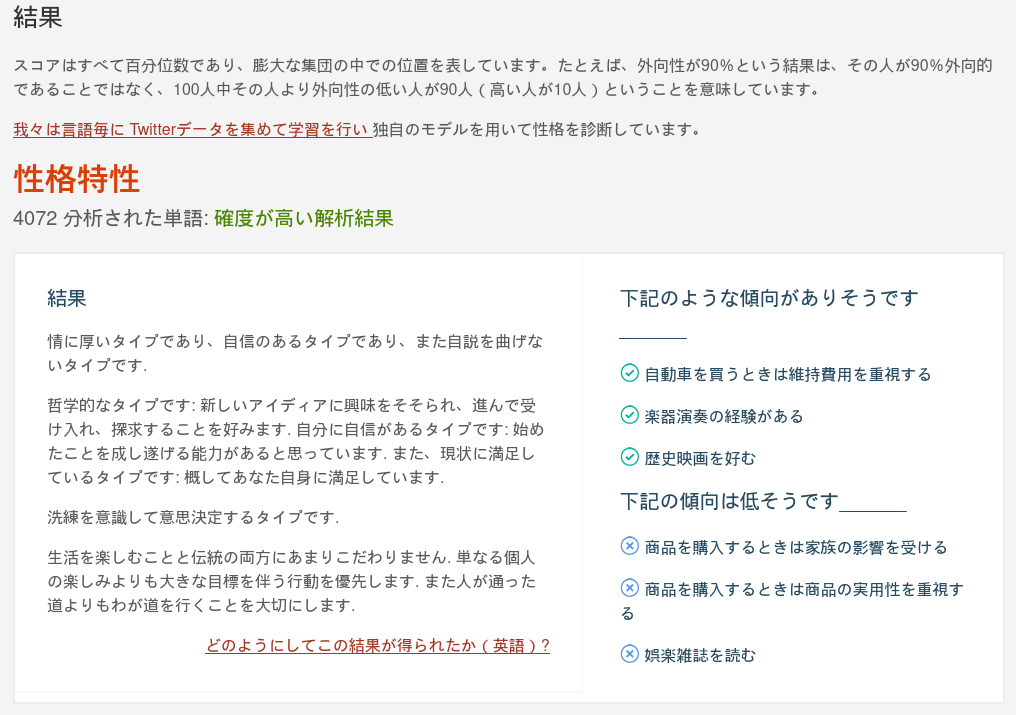
Task: Click the X icon beside 実用性を重視する item
Action: click(x=629, y=589)
